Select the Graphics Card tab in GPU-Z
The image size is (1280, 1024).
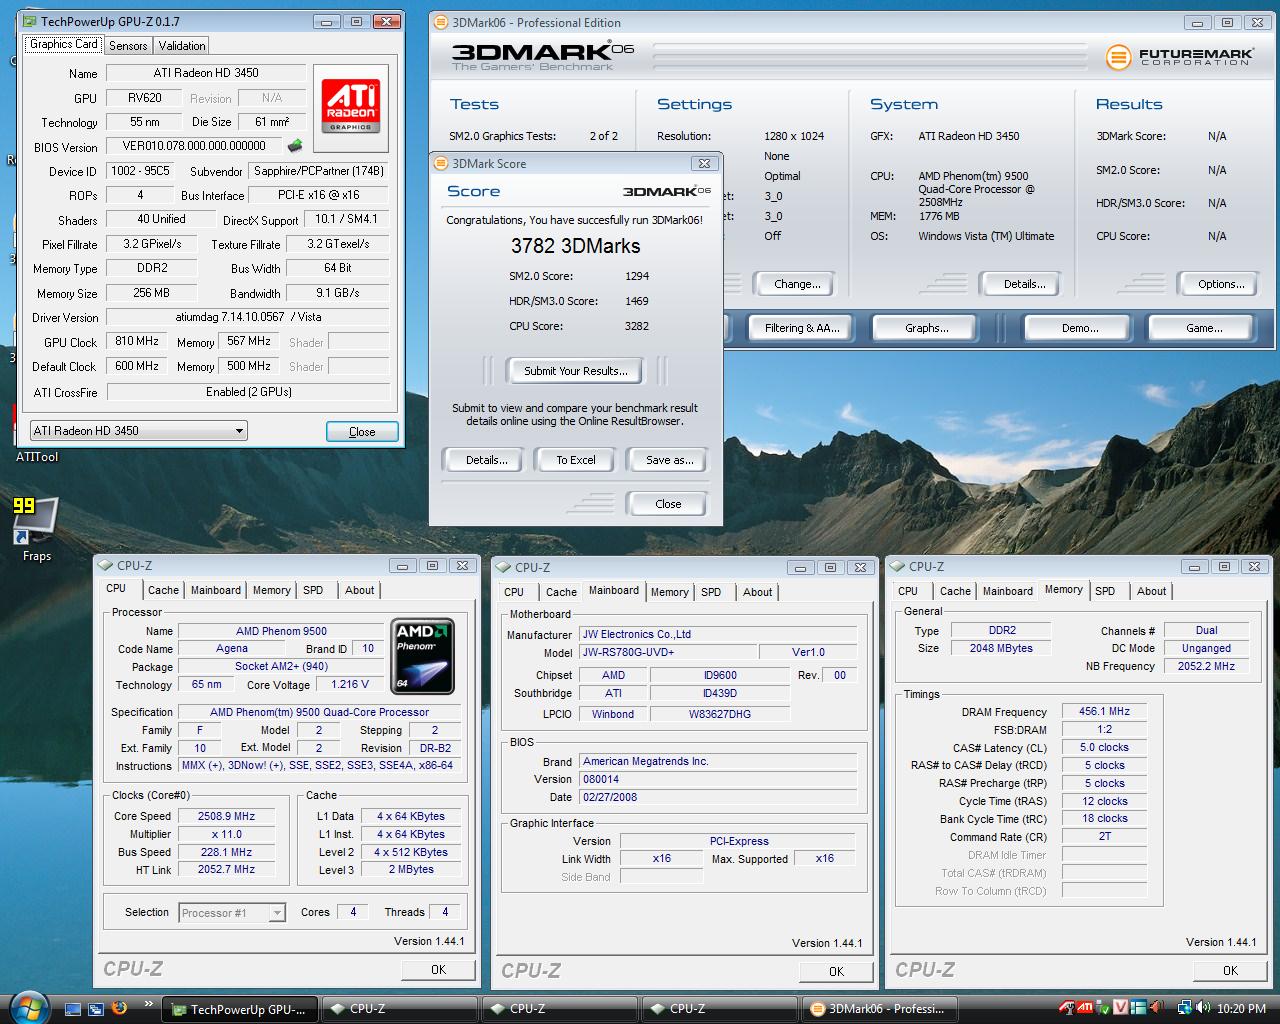click(x=64, y=44)
